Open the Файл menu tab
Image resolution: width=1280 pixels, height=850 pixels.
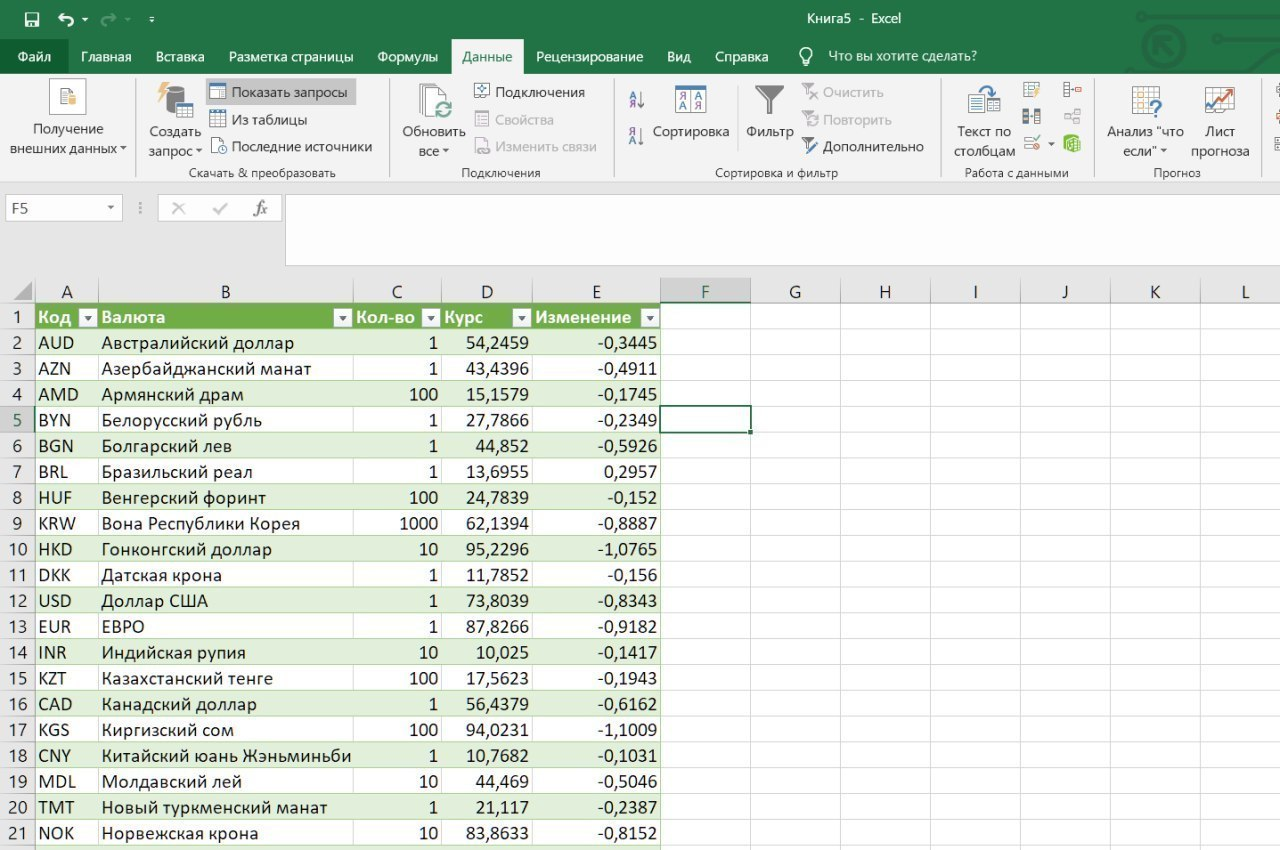click(x=34, y=57)
